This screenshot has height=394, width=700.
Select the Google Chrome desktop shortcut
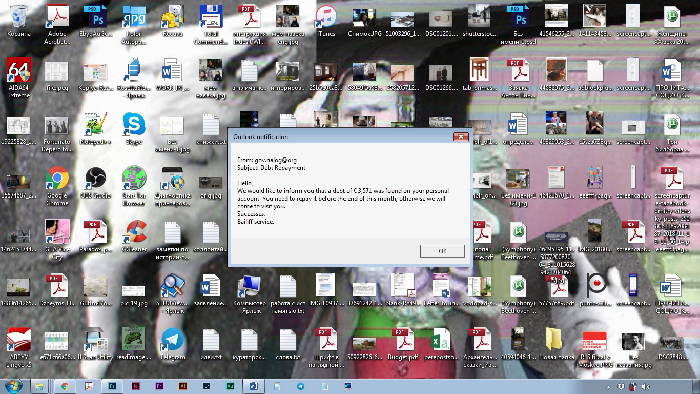[x=57, y=186]
